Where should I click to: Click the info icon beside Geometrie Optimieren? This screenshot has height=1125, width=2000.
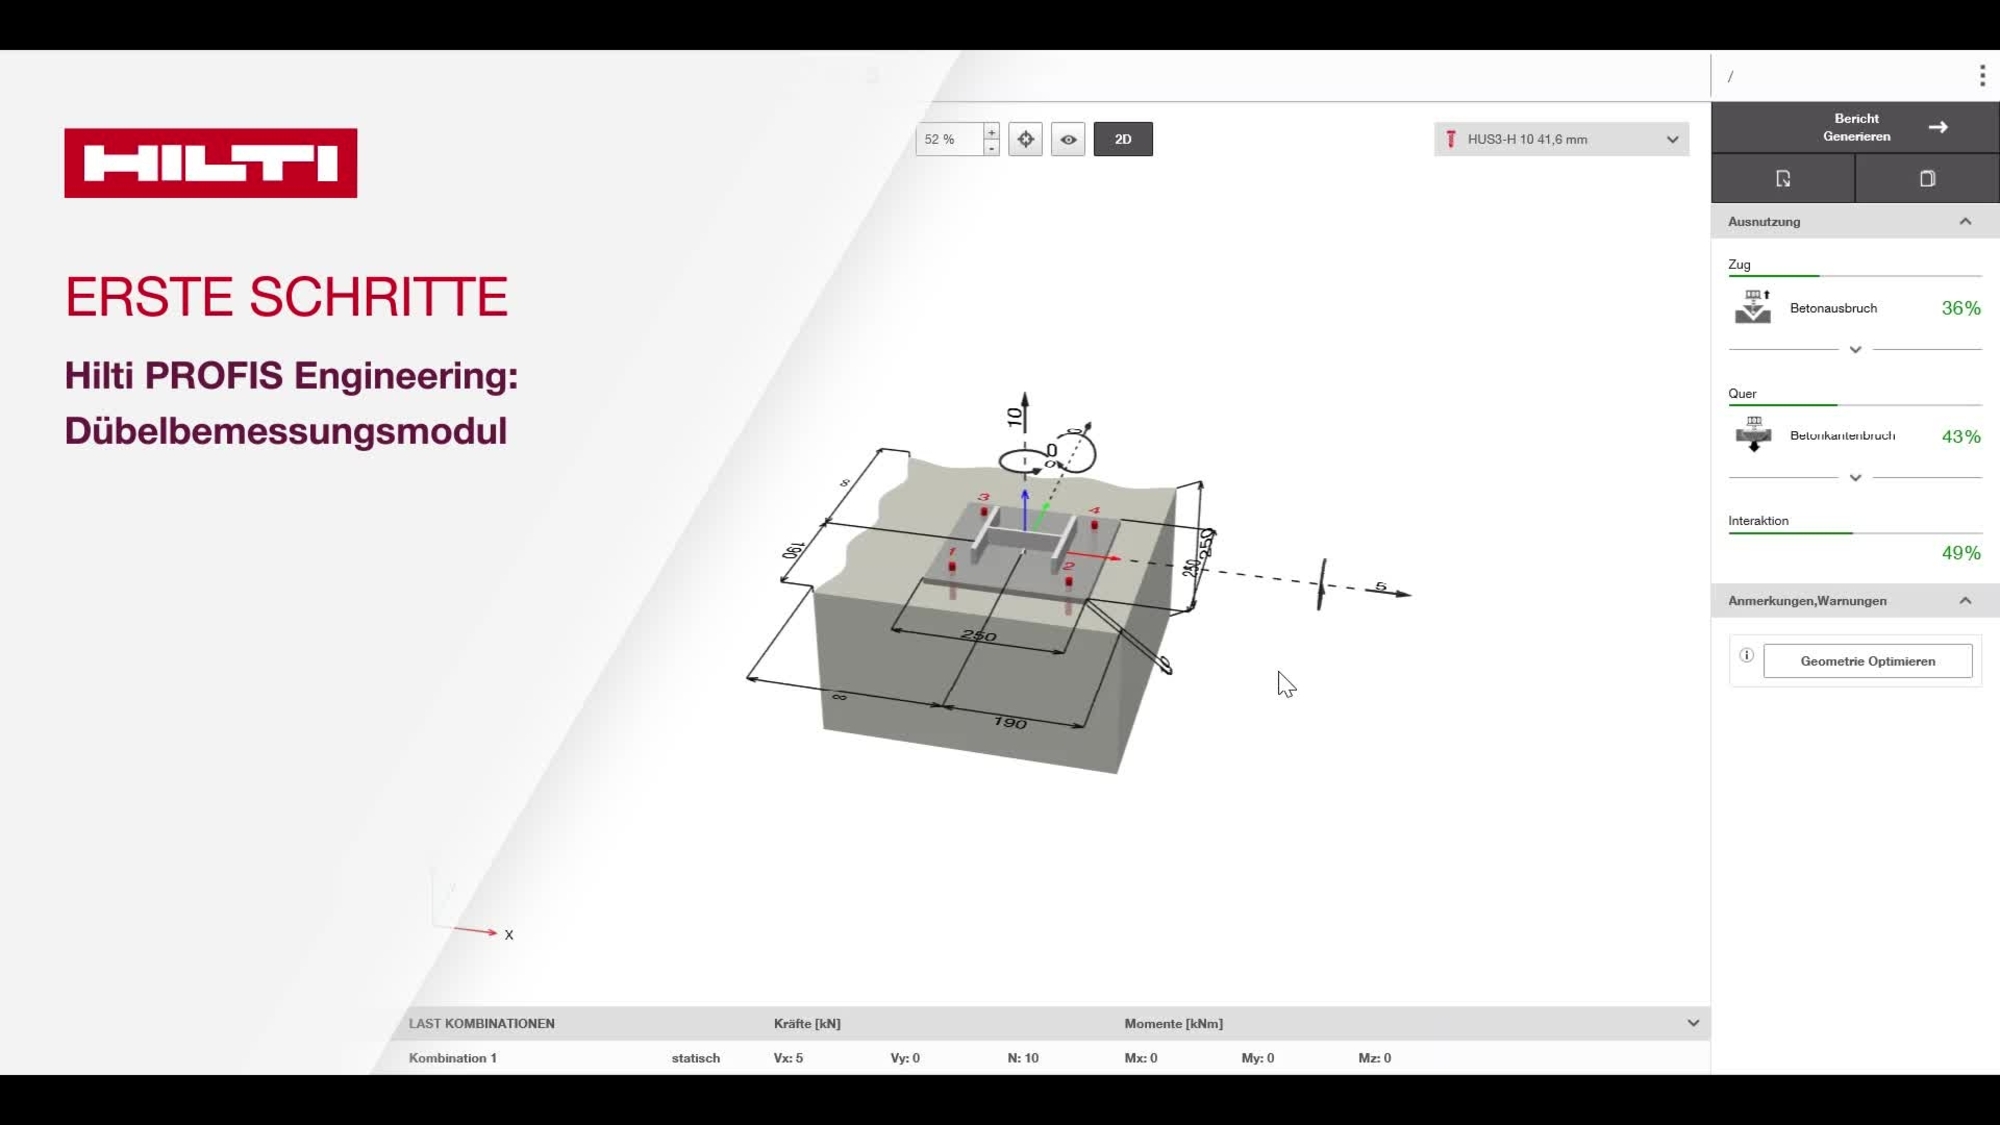pos(1746,654)
